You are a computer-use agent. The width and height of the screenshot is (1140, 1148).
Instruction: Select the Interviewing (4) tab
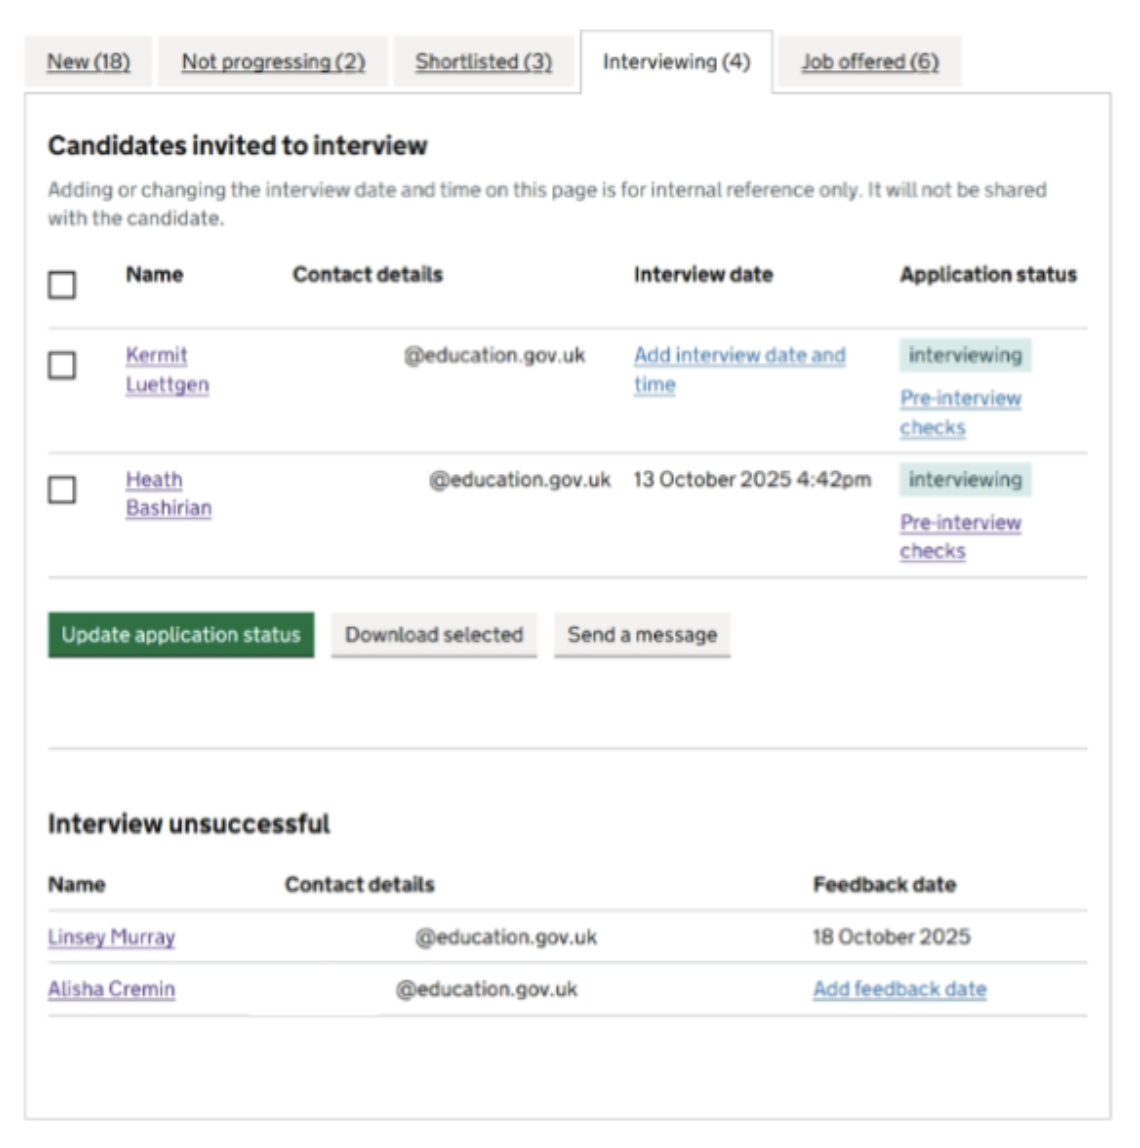click(676, 62)
